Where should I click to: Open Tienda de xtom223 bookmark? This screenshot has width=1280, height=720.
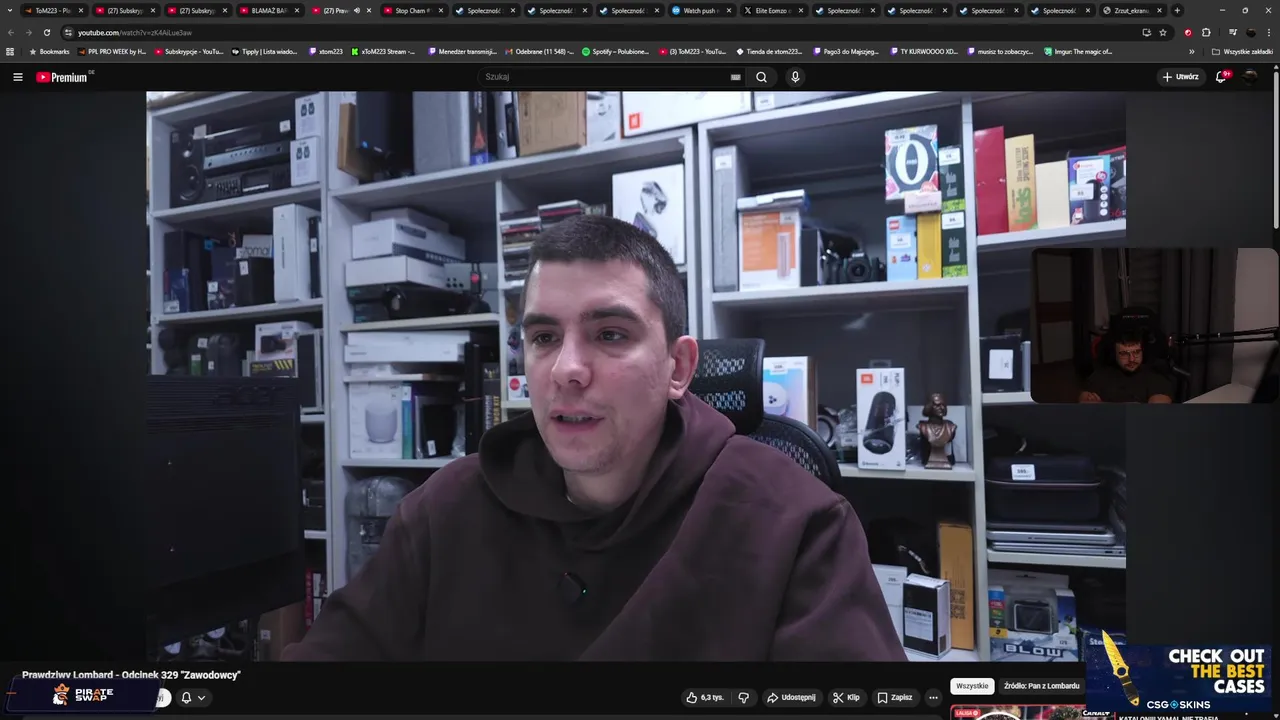[769, 51]
